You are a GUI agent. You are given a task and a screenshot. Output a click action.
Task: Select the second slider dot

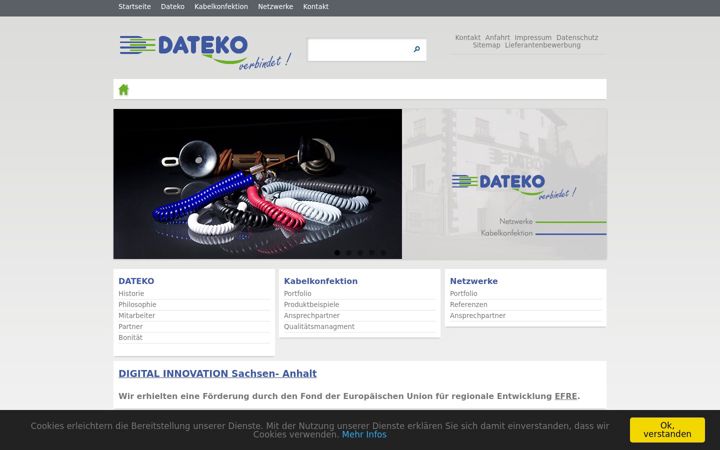349,253
